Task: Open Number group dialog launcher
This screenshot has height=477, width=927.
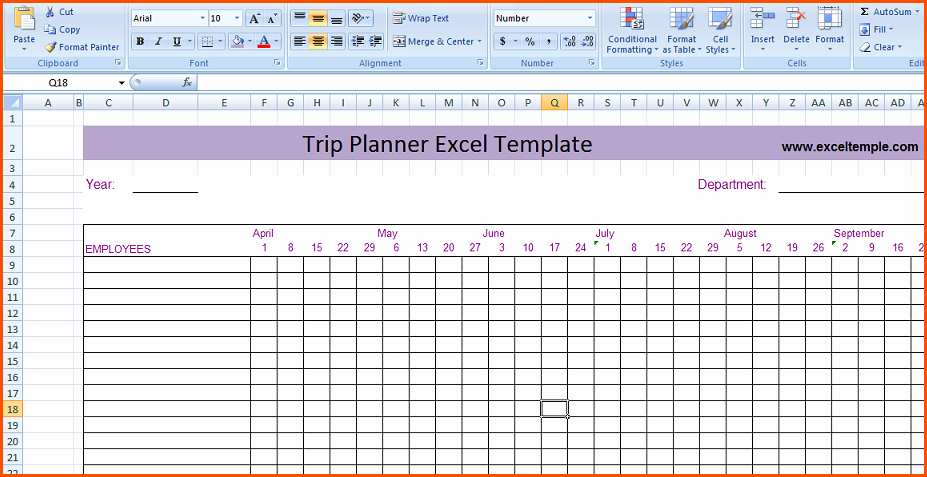Action: [591, 62]
